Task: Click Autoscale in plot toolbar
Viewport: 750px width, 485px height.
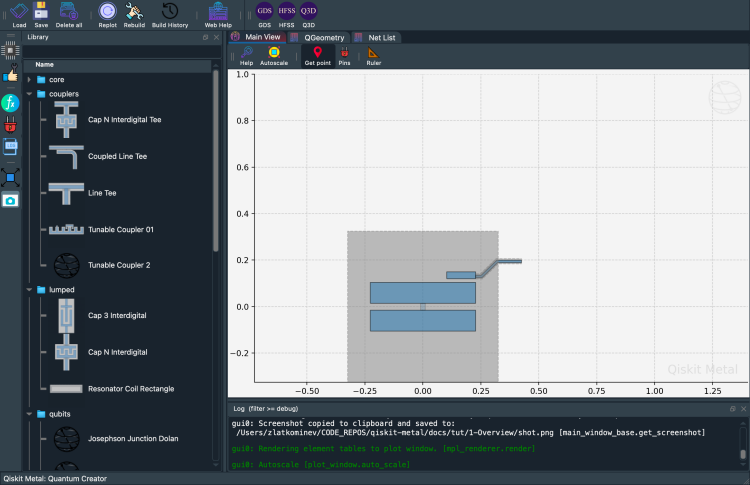Action: (274, 55)
